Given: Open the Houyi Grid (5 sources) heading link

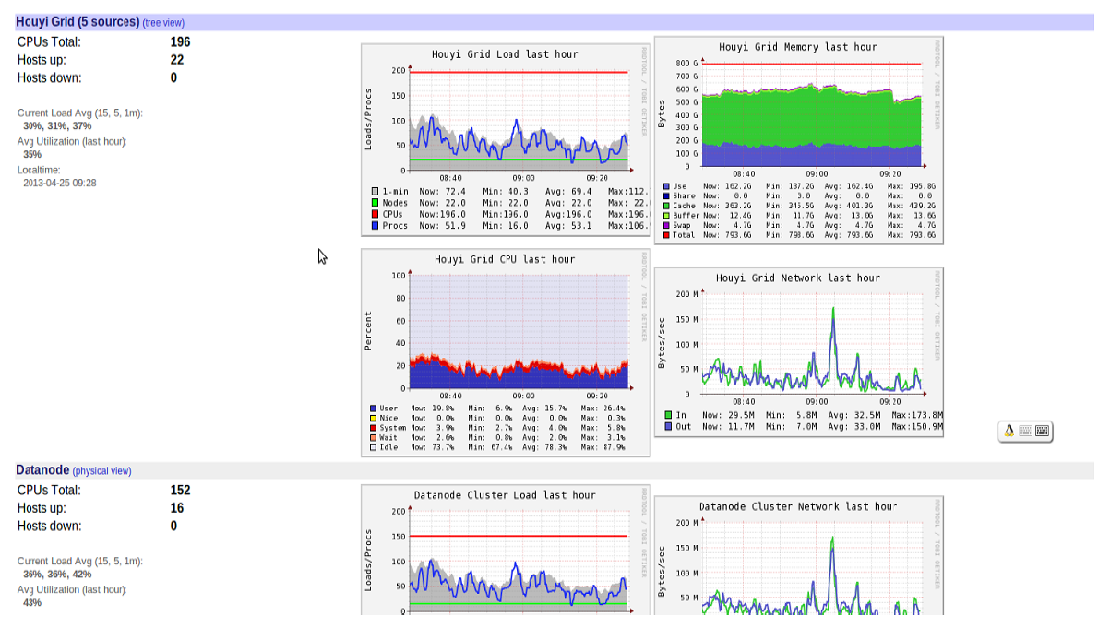Looking at the screenshot, I should click(78, 22).
